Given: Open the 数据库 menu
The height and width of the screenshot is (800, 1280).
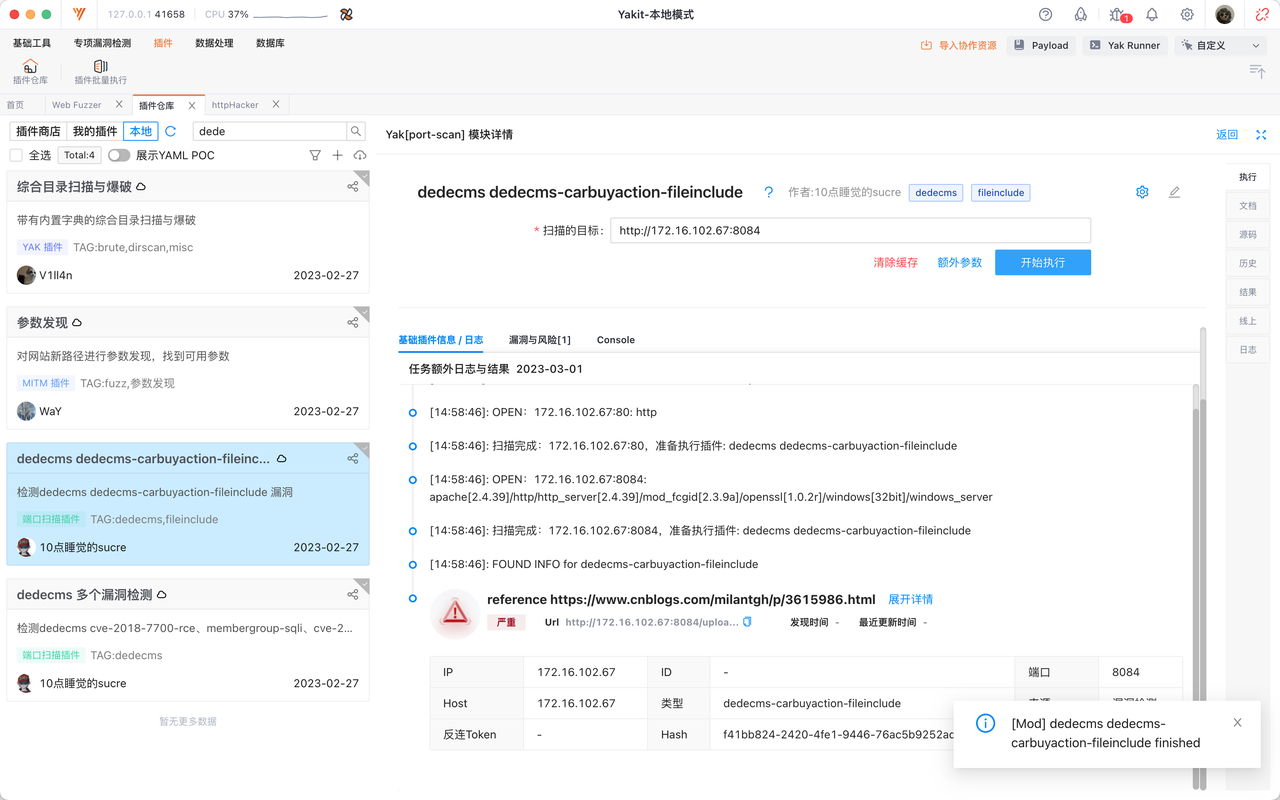Looking at the screenshot, I should (x=270, y=43).
